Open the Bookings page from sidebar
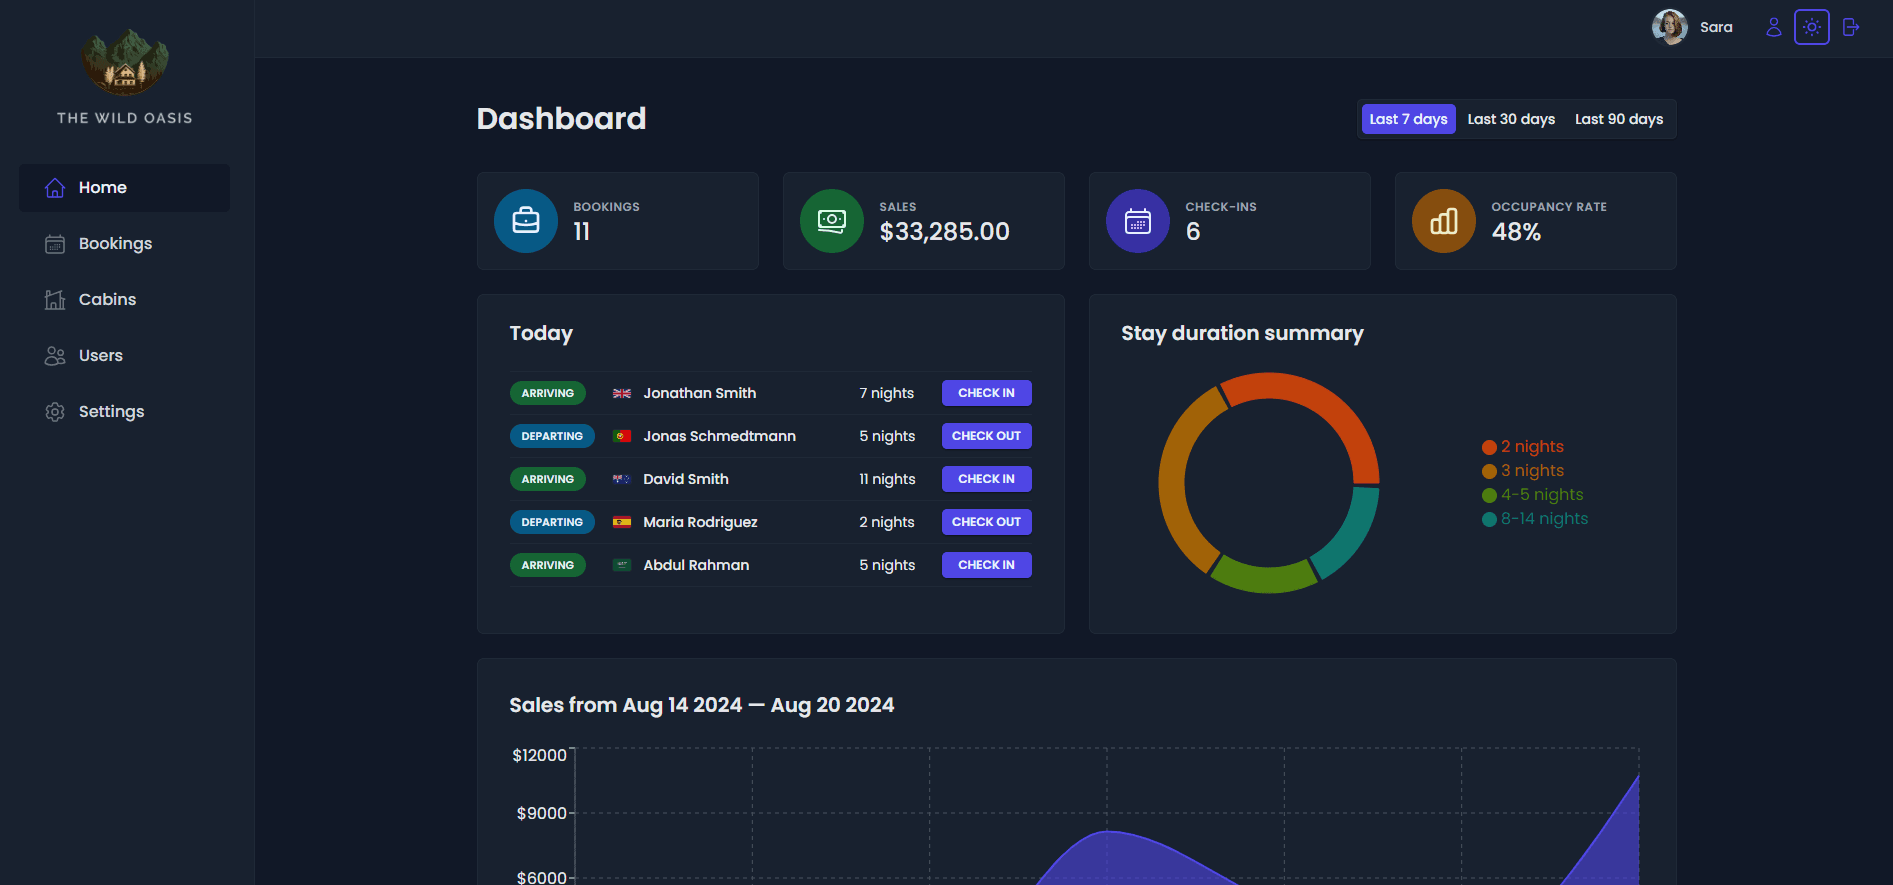The height and width of the screenshot is (885, 1893). click(x=115, y=244)
